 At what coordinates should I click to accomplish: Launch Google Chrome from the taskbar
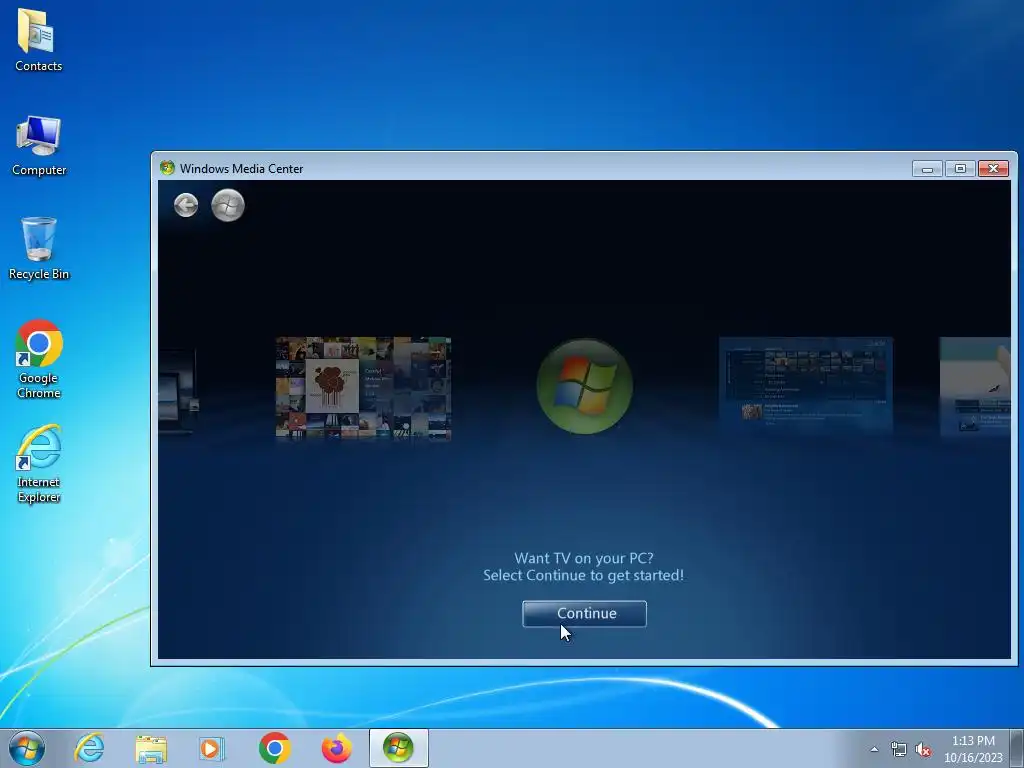coord(274,748)
